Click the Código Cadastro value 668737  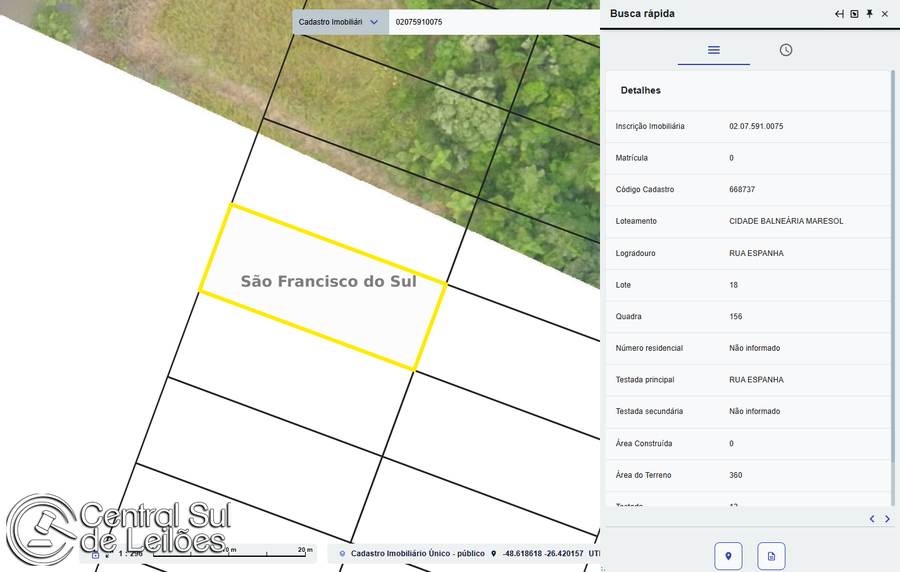(x=742, y=189)
